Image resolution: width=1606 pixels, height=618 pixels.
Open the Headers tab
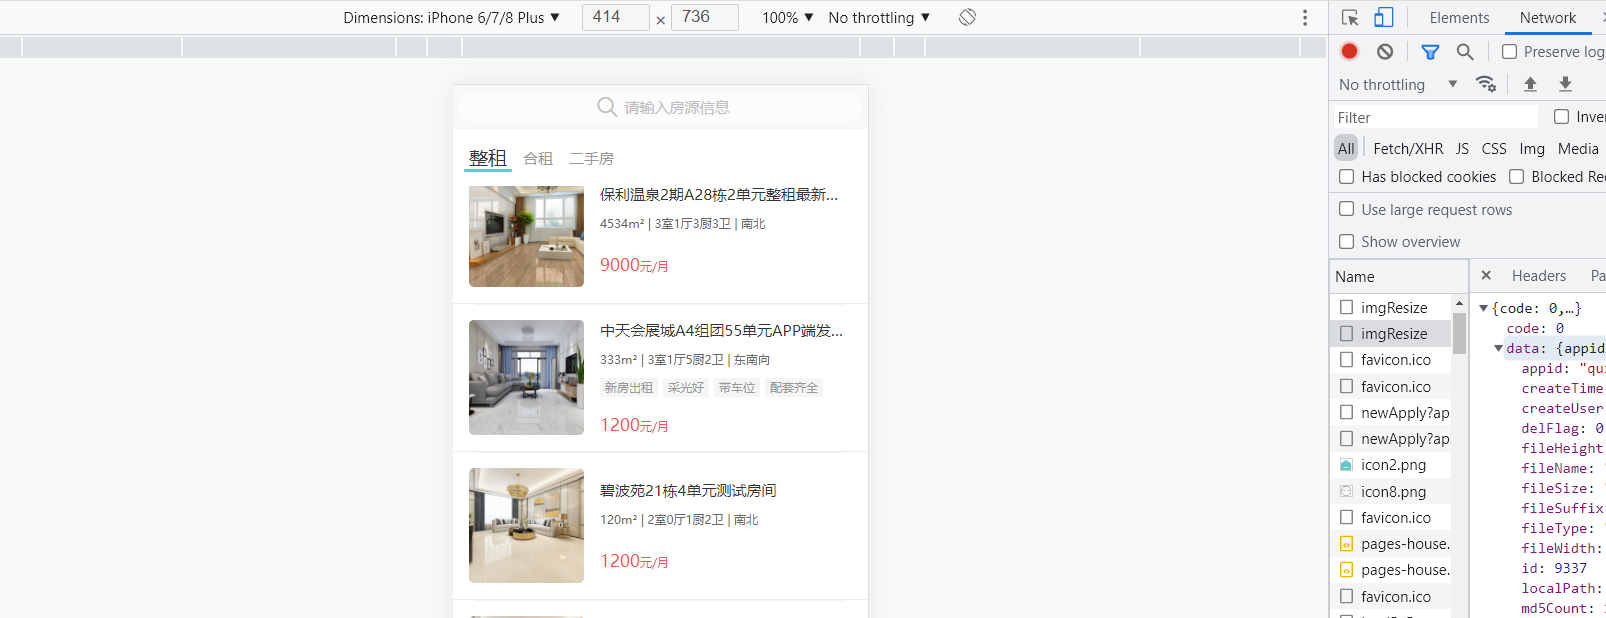1538,276
